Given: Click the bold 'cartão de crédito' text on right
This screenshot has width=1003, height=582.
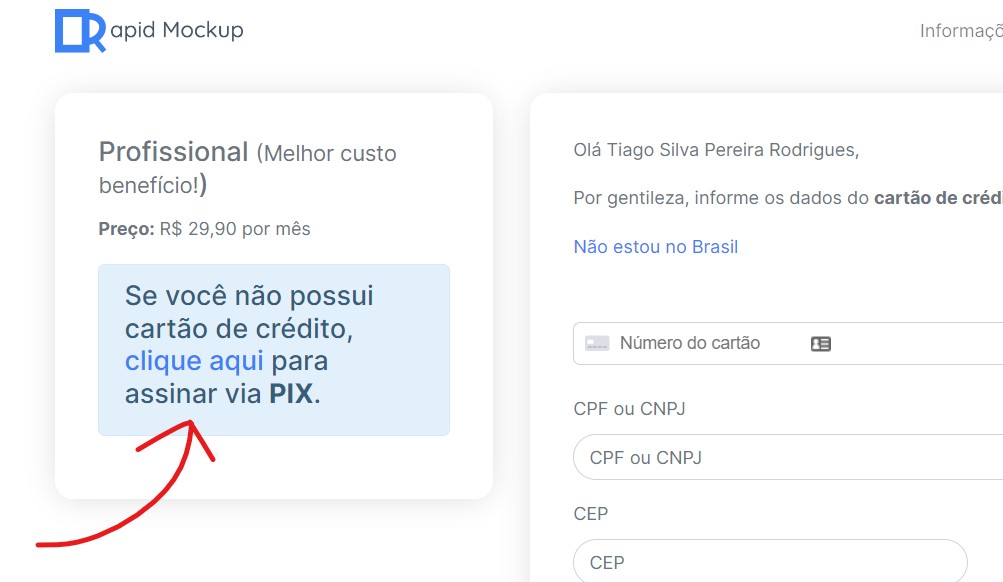Looking at the screenshot, I should [938, 198].
